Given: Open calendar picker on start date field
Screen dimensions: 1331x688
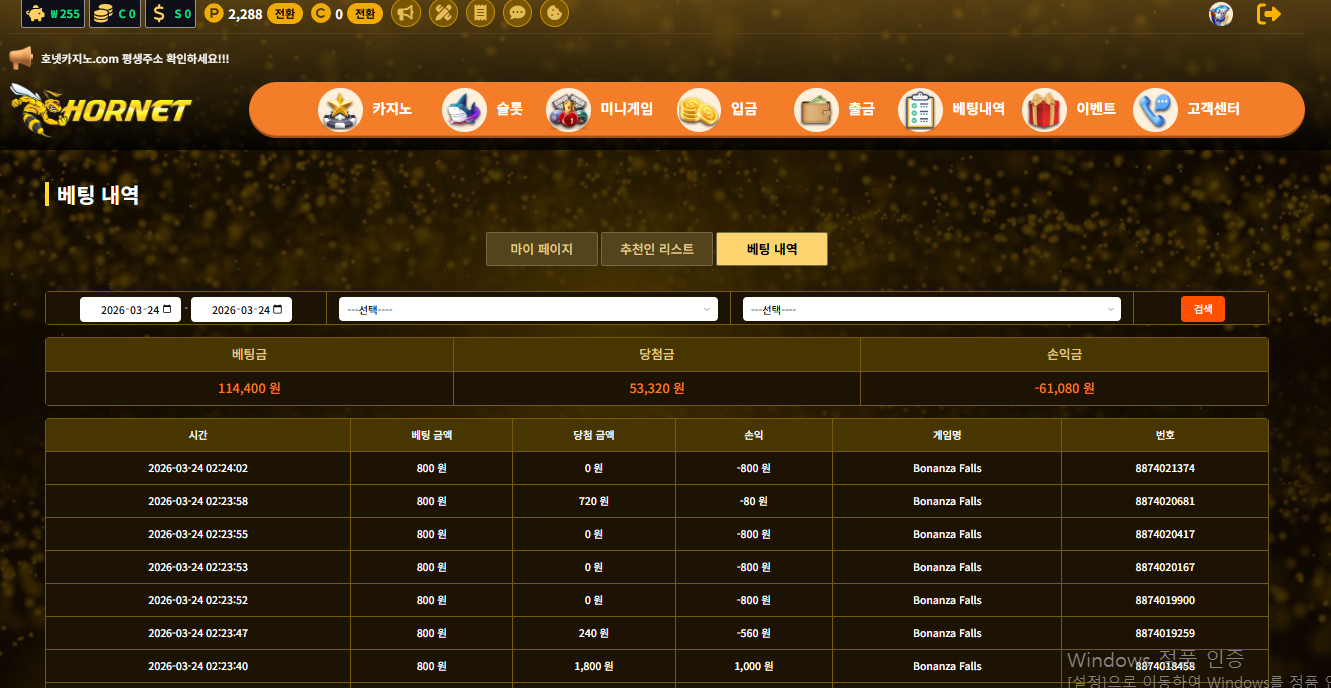Looking at the screenshot, I should (x=167, y=310).
